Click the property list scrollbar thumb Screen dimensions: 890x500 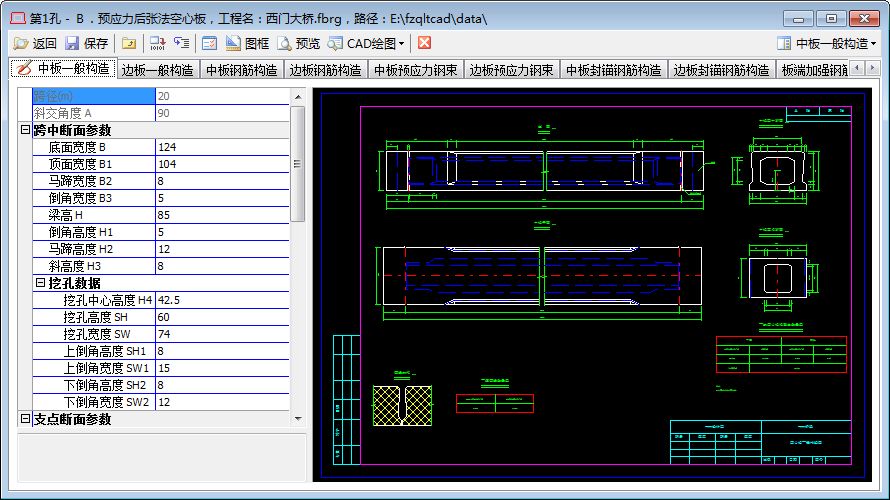click(x=298, y=164)
